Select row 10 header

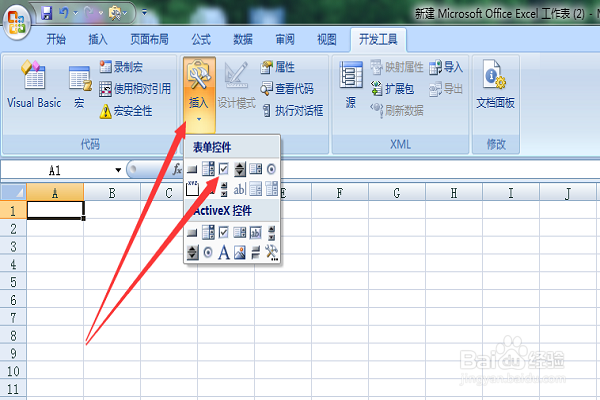point(13,371)
